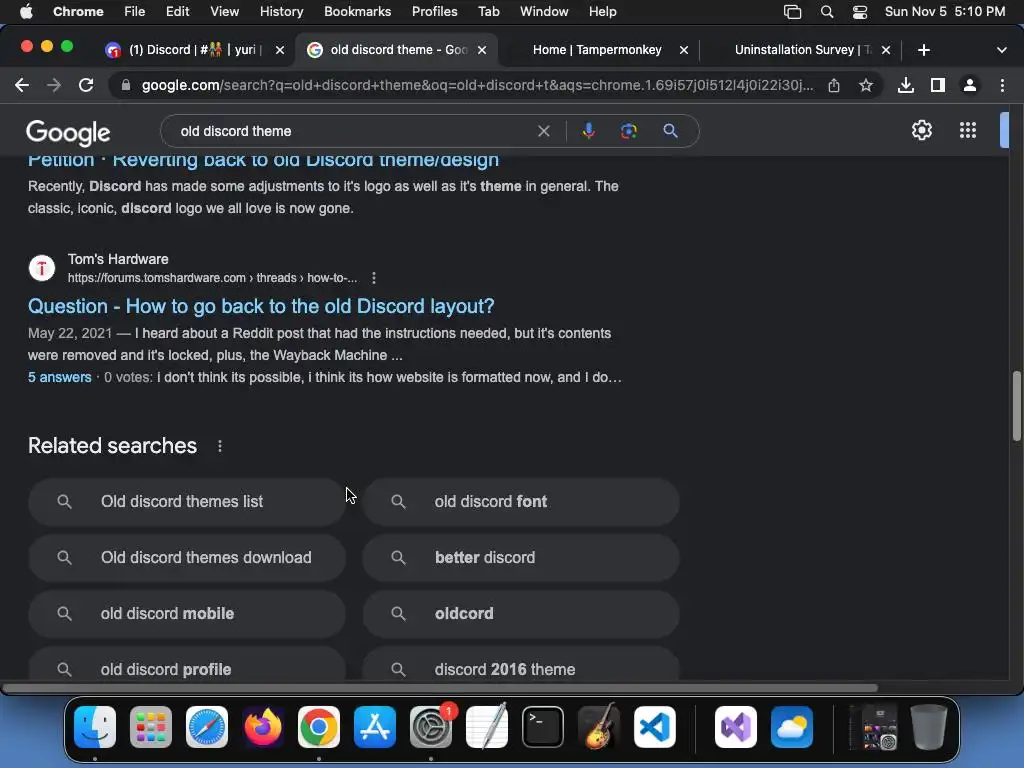
Task: Open the purple Visual Studio Dock icon
Action: click(736, 727)
